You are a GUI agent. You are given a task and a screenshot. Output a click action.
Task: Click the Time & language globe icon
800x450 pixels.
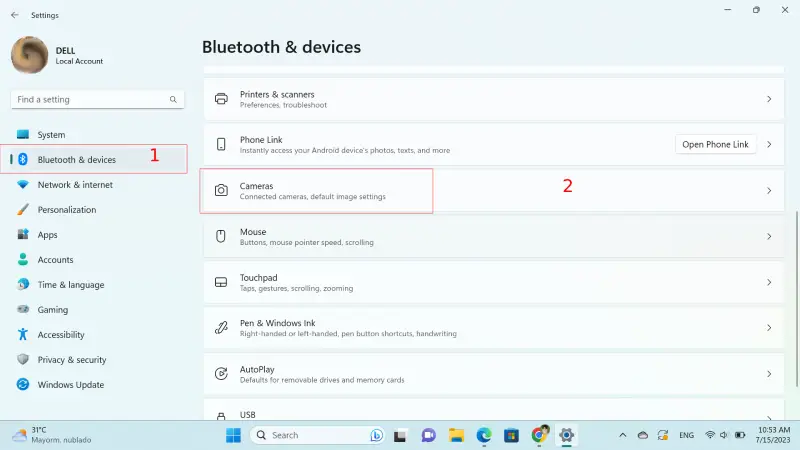coord(23,284)
